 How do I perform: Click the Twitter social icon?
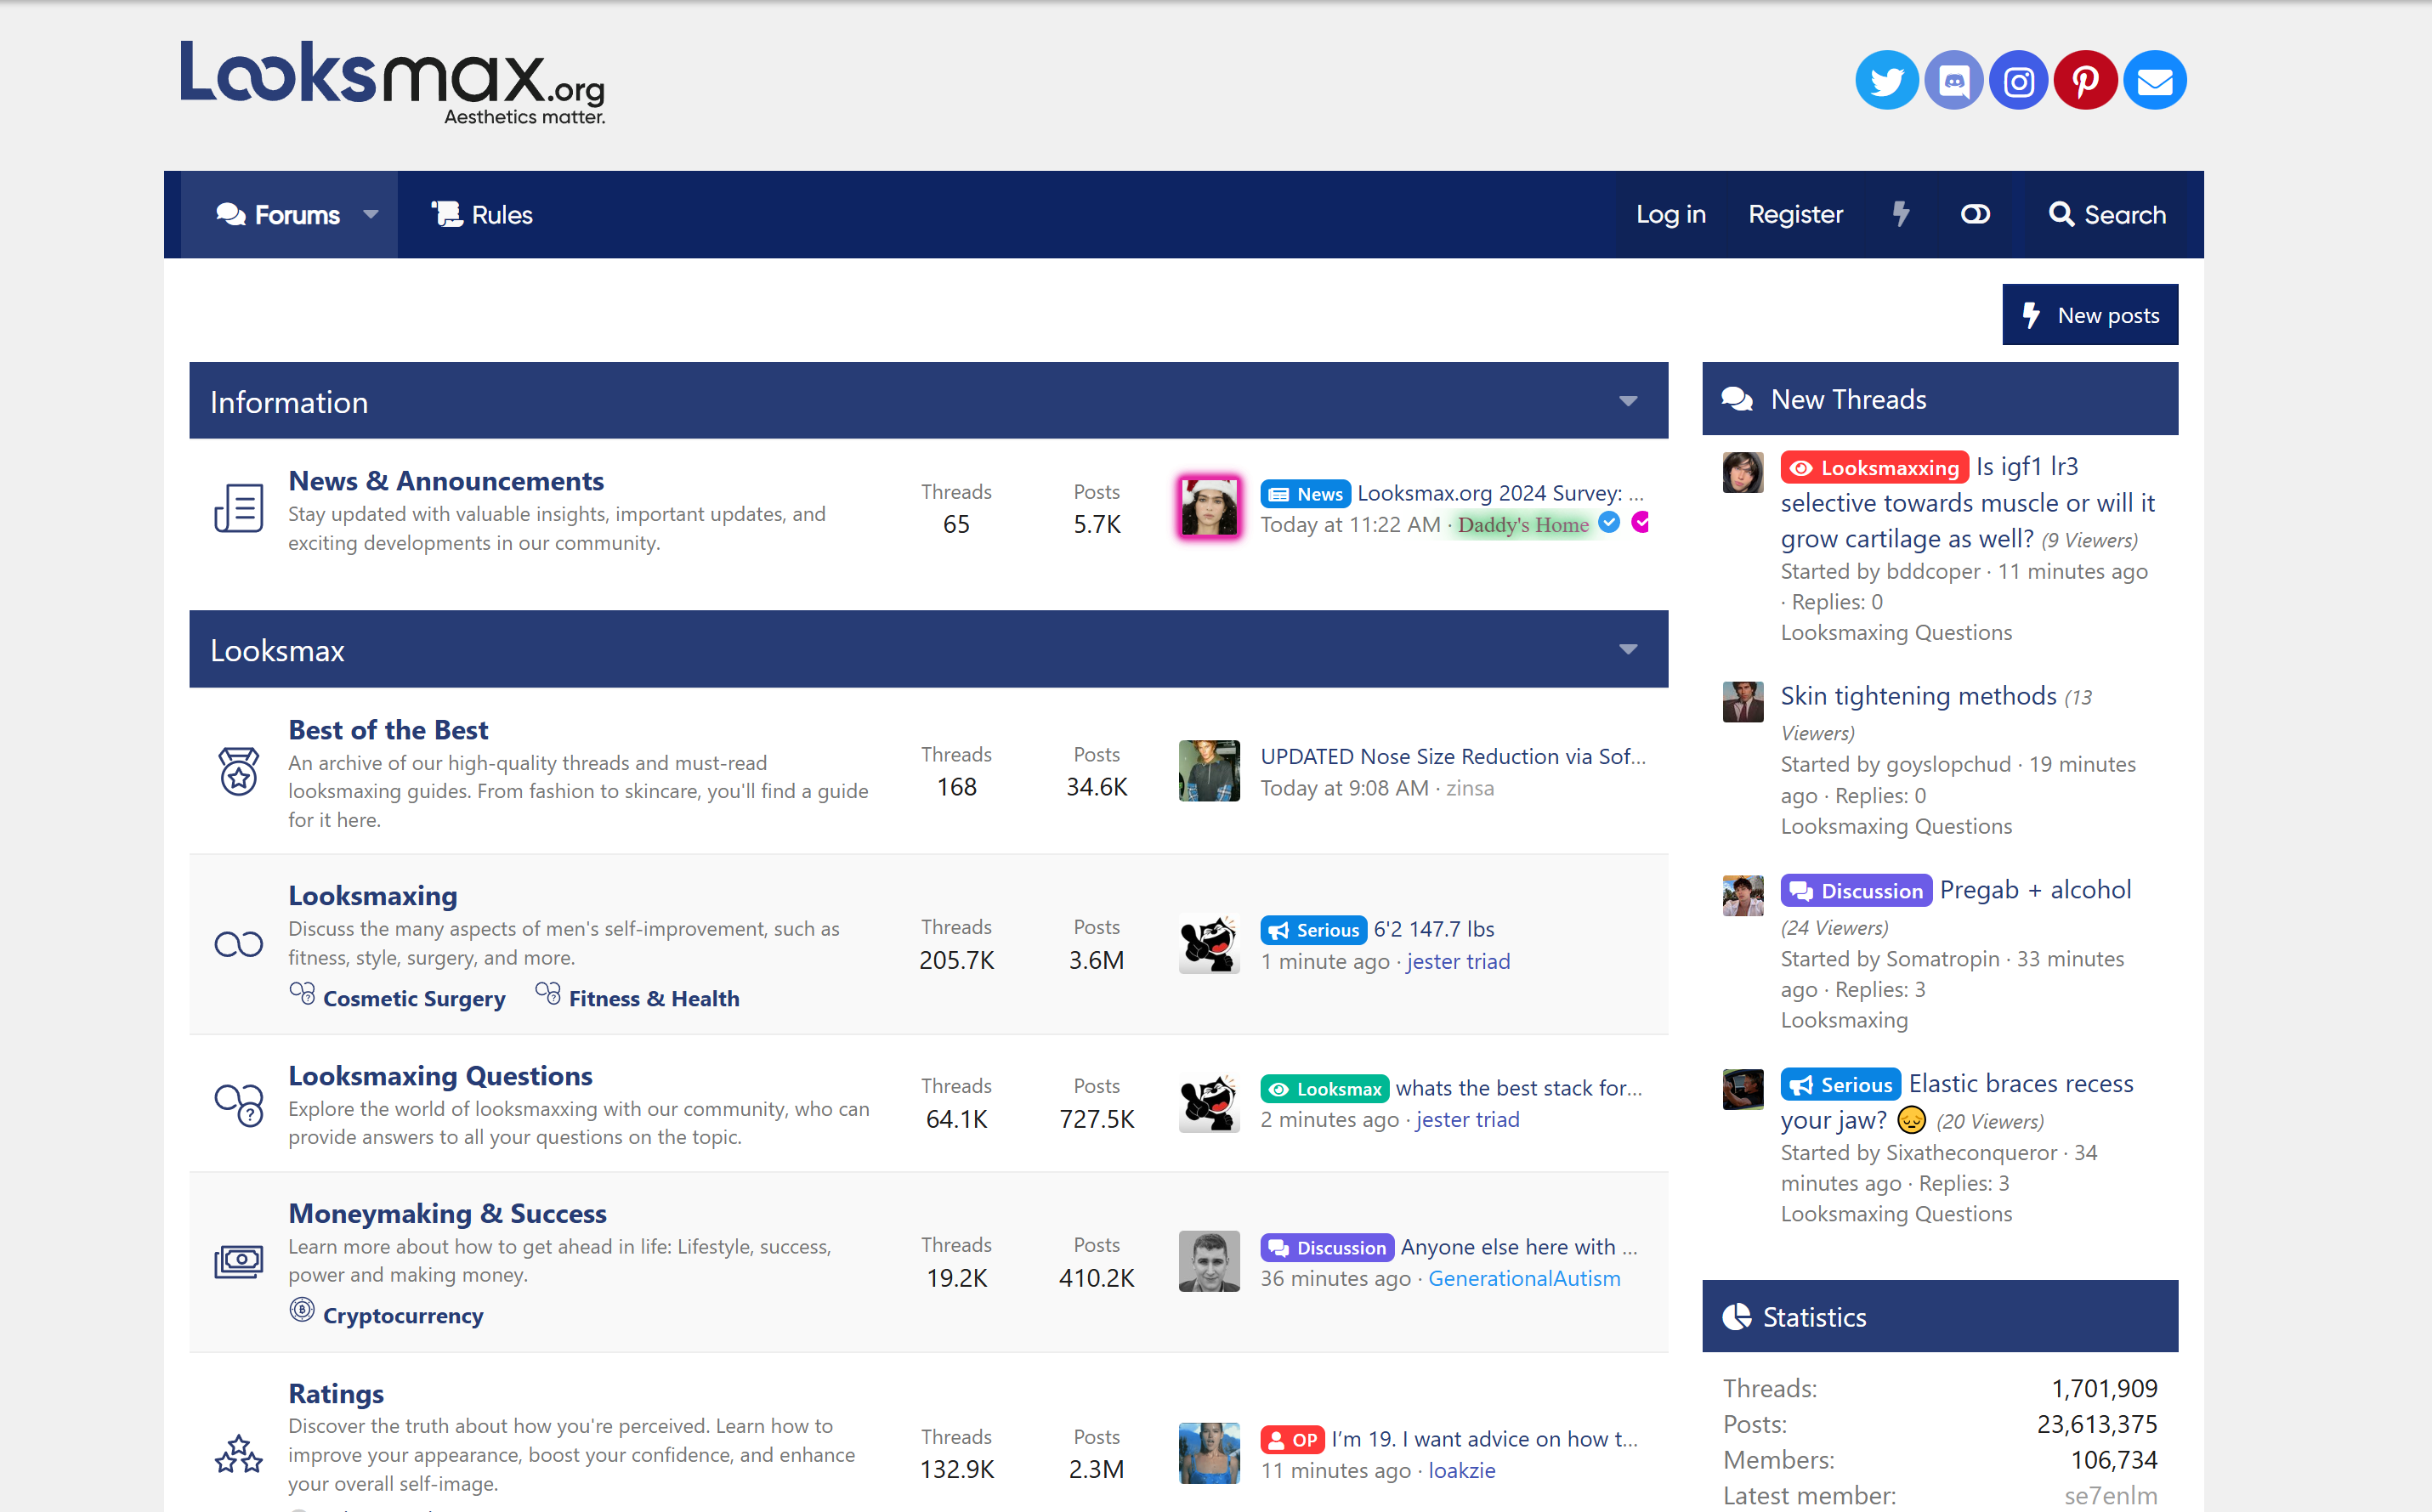[1886, 80]
